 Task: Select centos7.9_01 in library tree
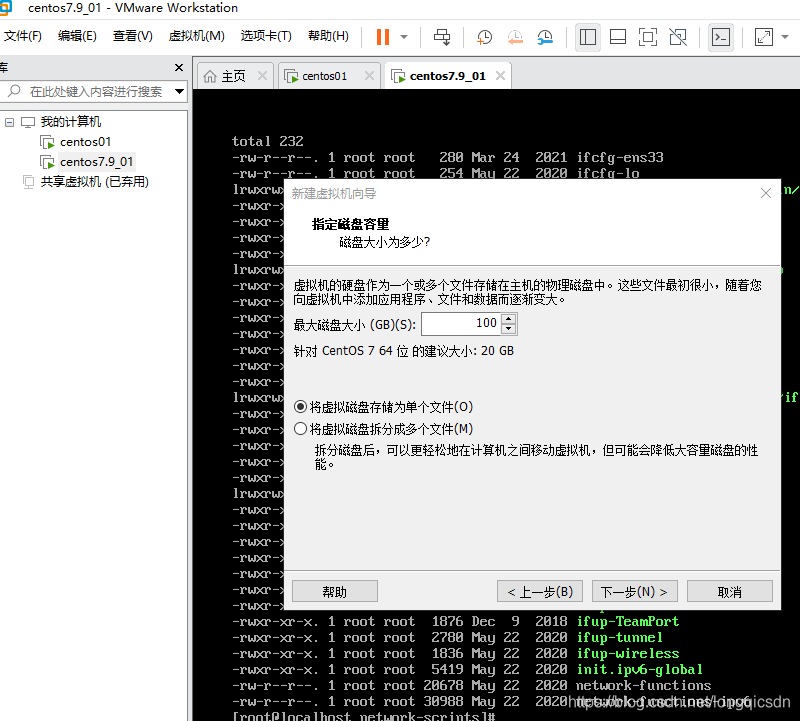[x=96, y=162]
